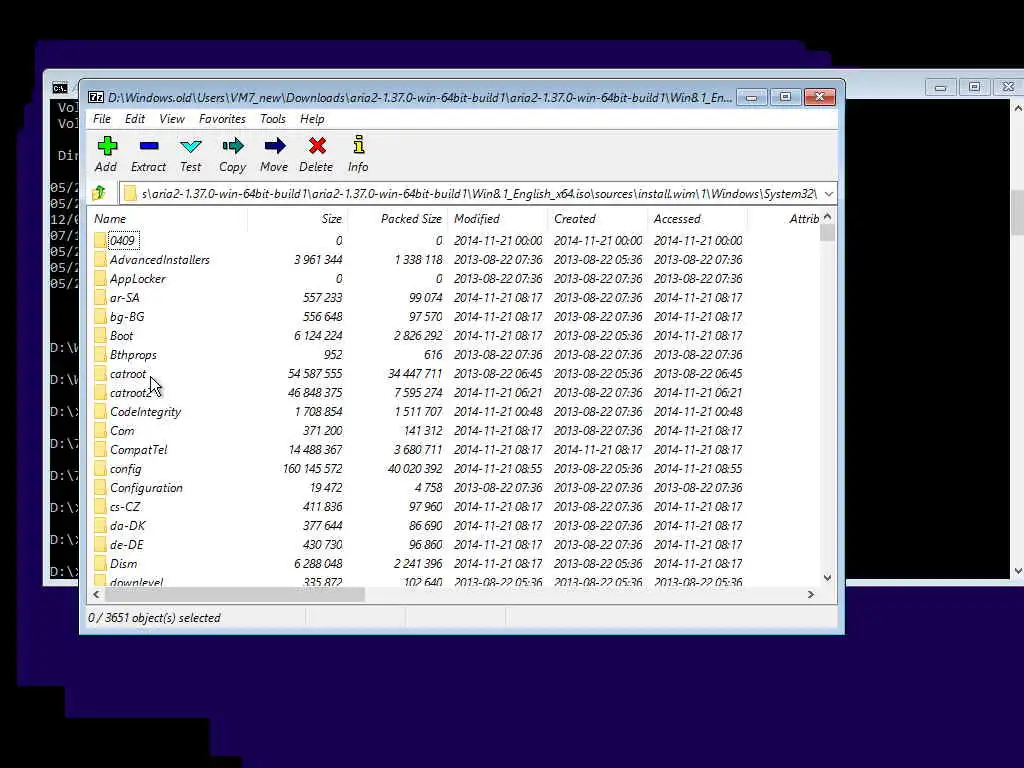This screenshot has height=768, width=1024.
Task: Select the Move toolbar icon
Action: tap(274, 146)
